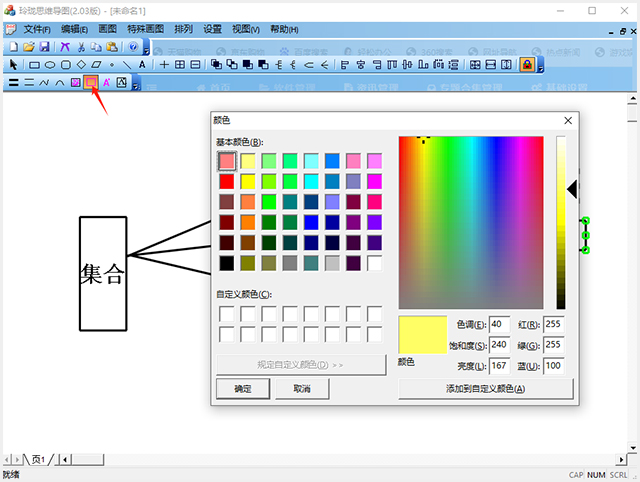Click the open folder icon
The height and width of the screenshot is (482, 640).
click(29, 47)
